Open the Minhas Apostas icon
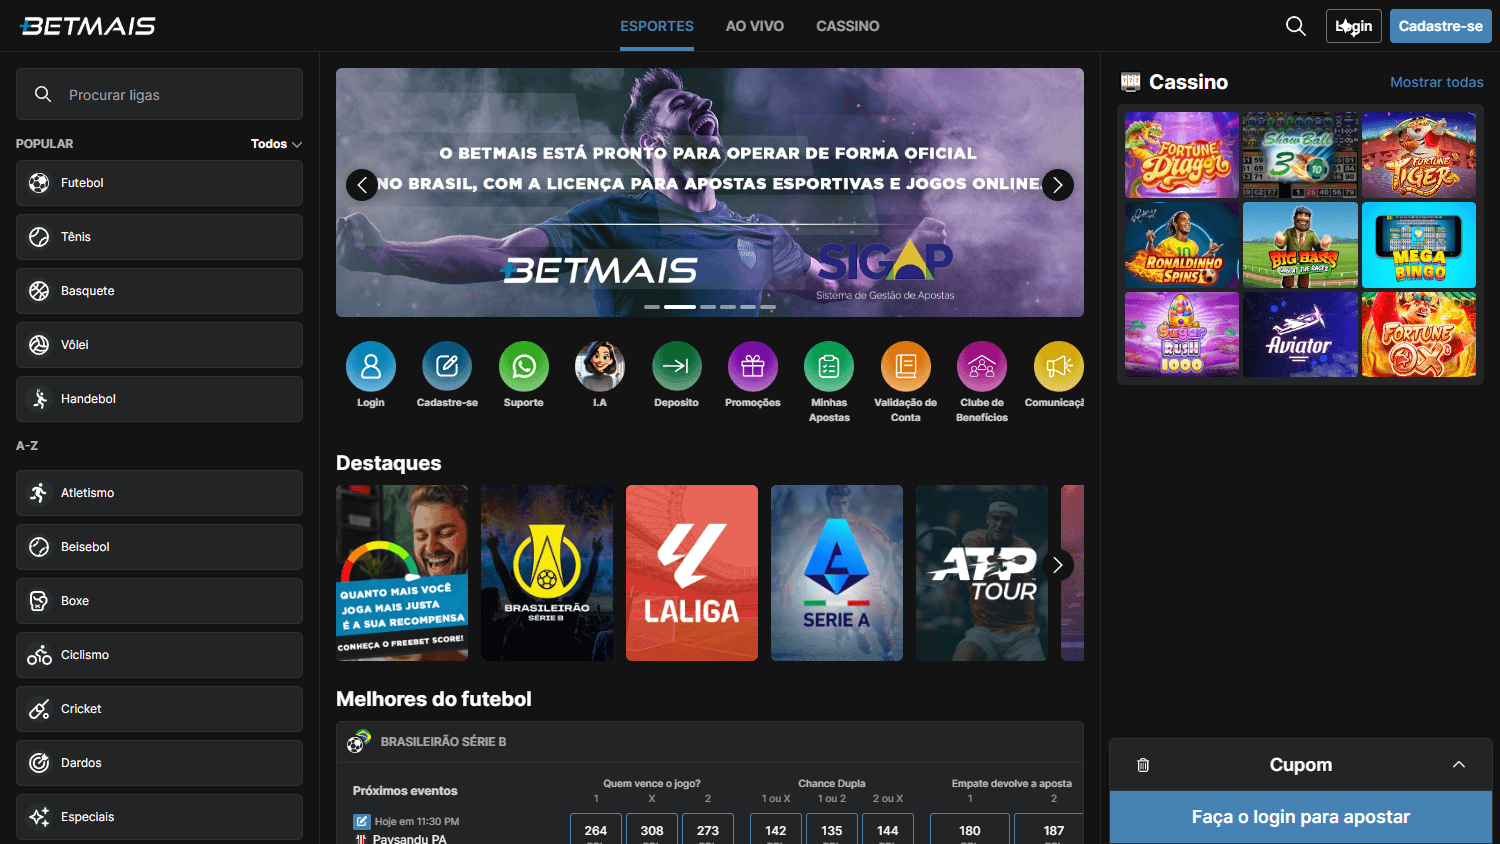Image resolution: width=1500 pixels, height=844 pixels. [829, 366]
